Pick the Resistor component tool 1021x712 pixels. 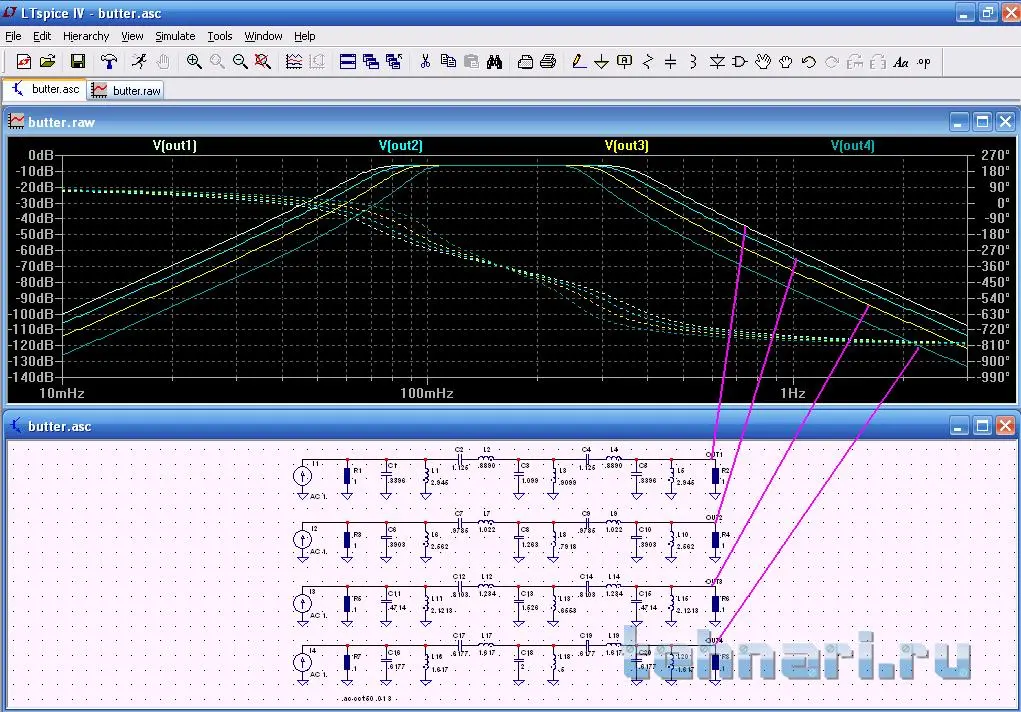click(x=647, y=61)
